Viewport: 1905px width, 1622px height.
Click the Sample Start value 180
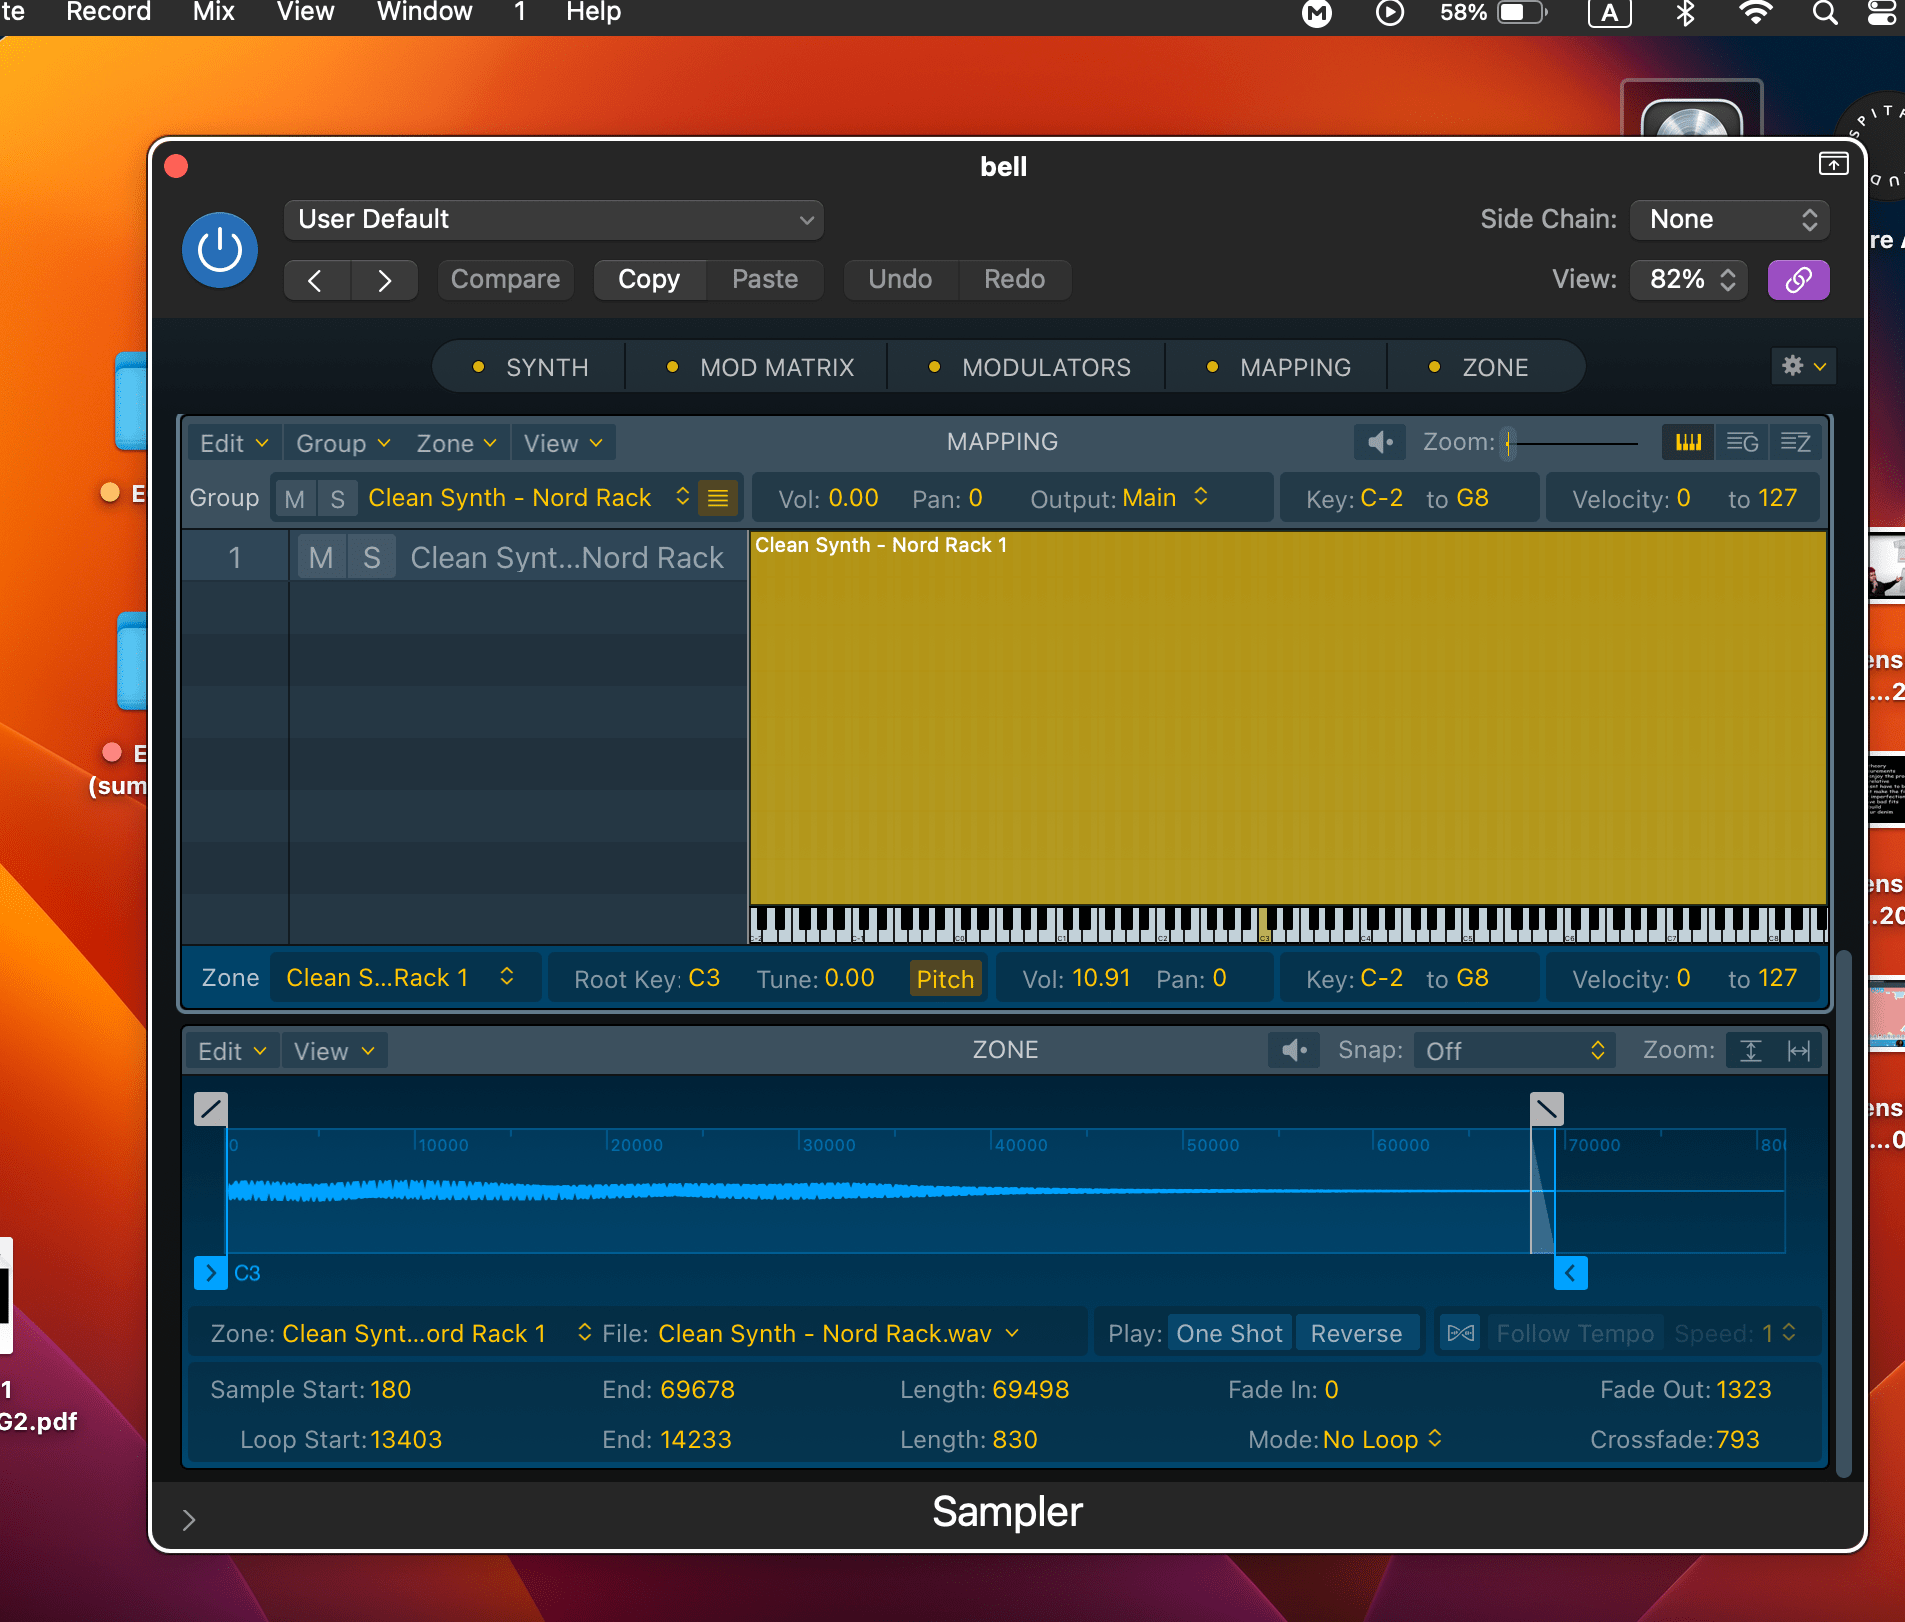coord(390,1390)
